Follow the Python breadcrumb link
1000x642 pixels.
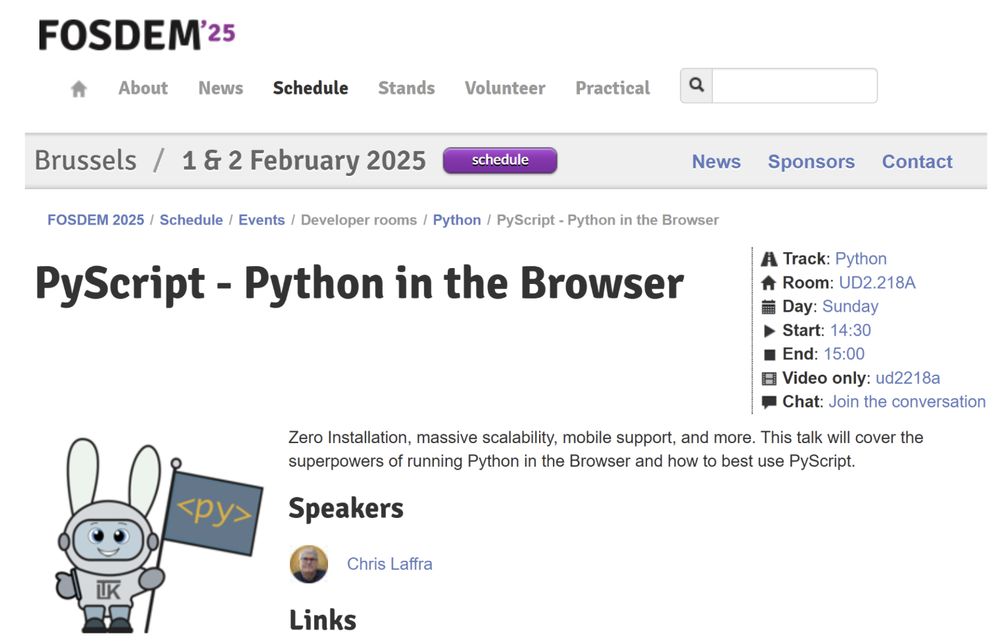click(457, 220)
